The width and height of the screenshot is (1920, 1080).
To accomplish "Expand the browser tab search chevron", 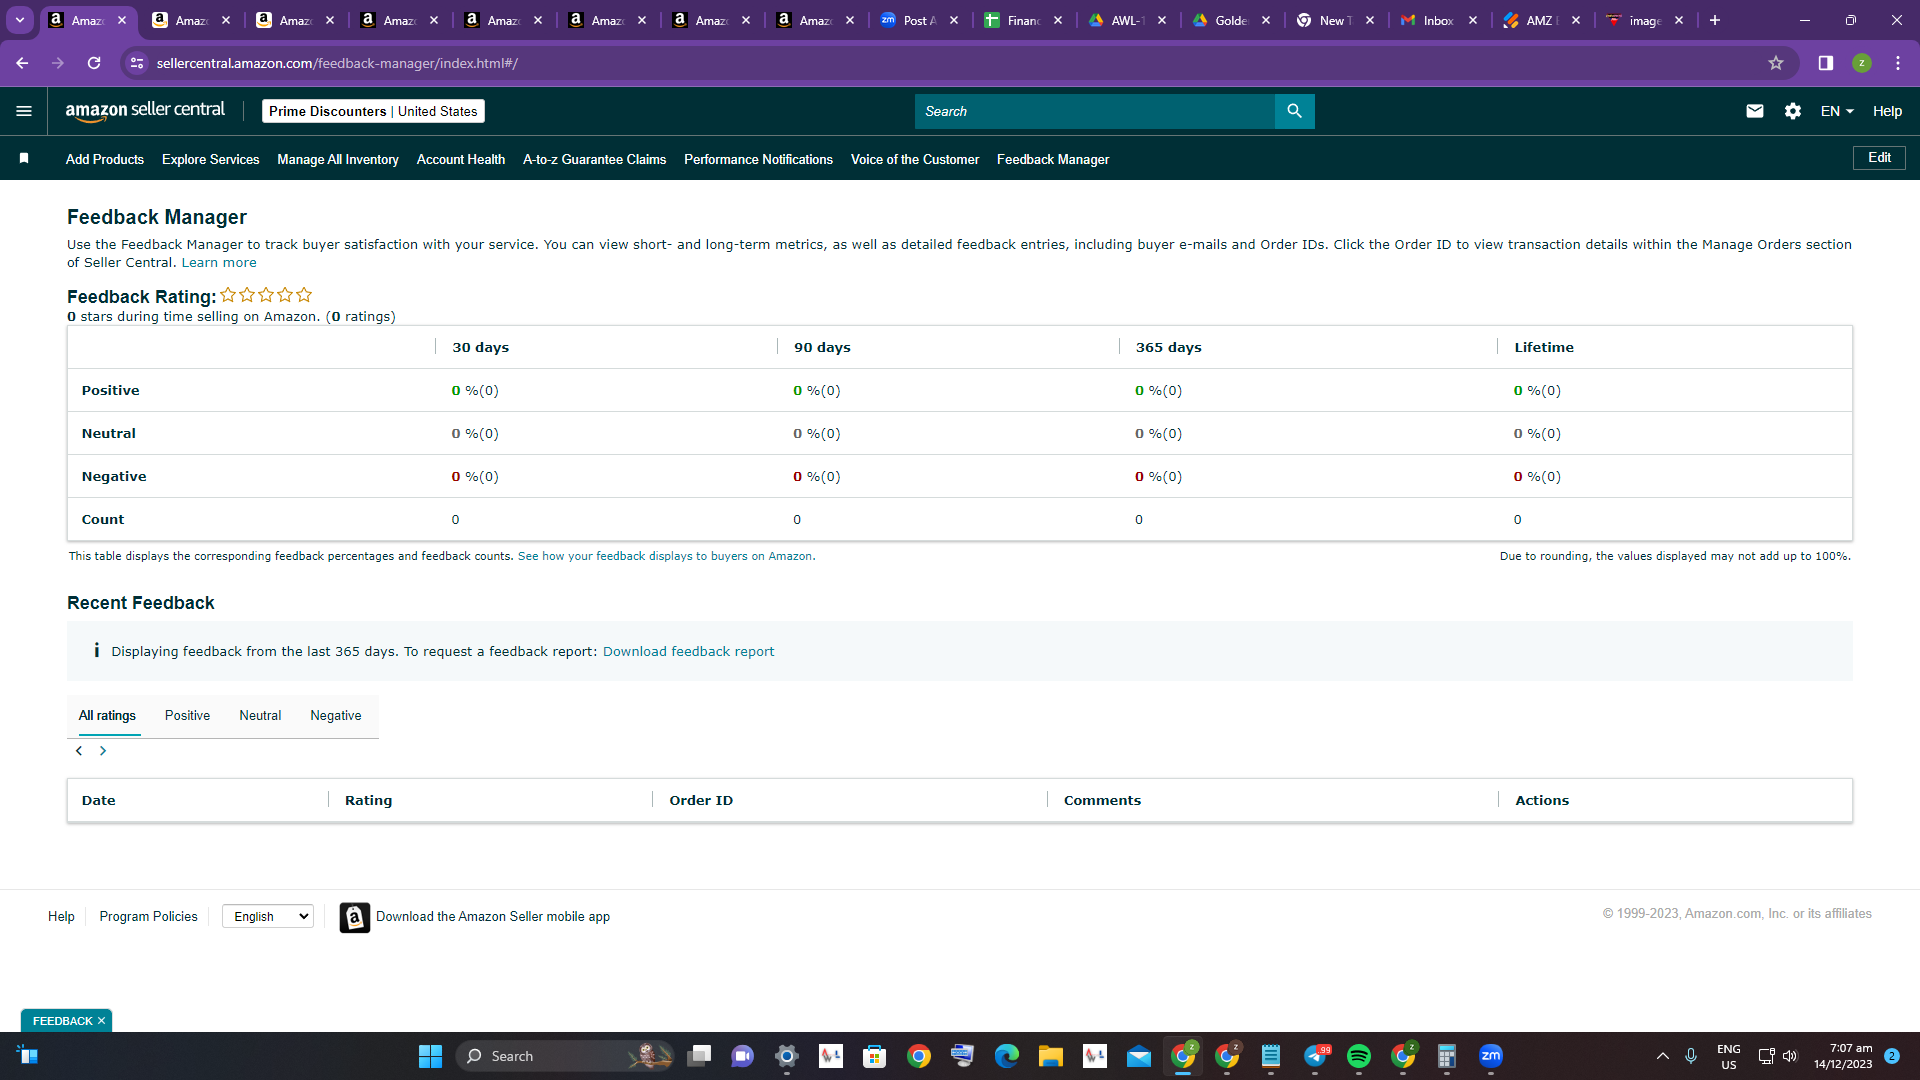I will 20,20.
